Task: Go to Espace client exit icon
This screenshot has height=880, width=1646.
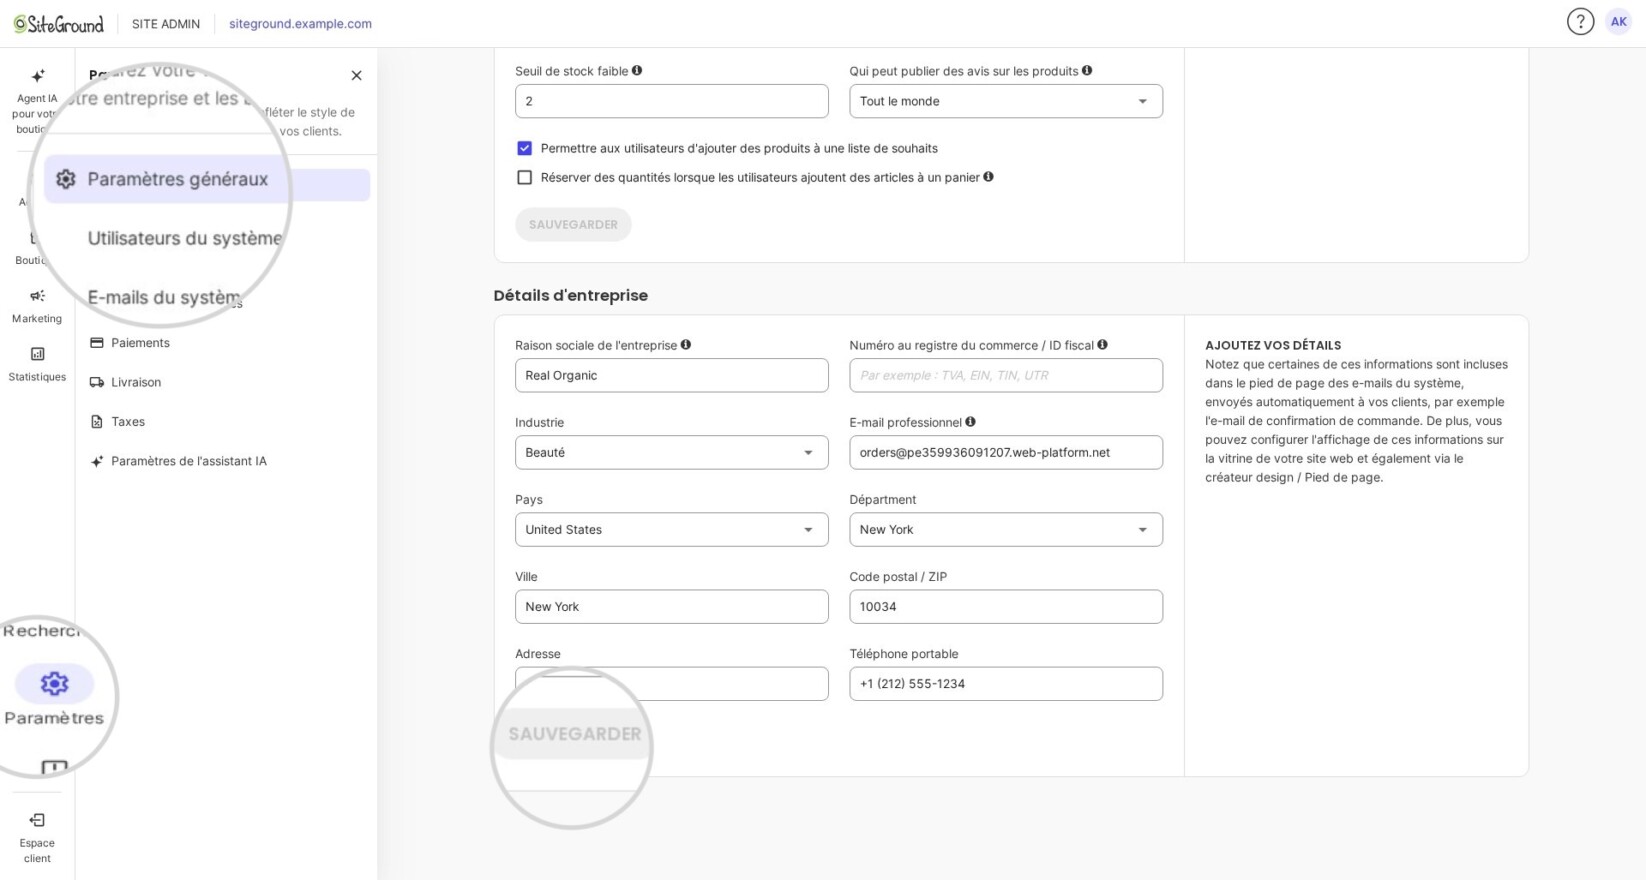Action: (37, 820)
